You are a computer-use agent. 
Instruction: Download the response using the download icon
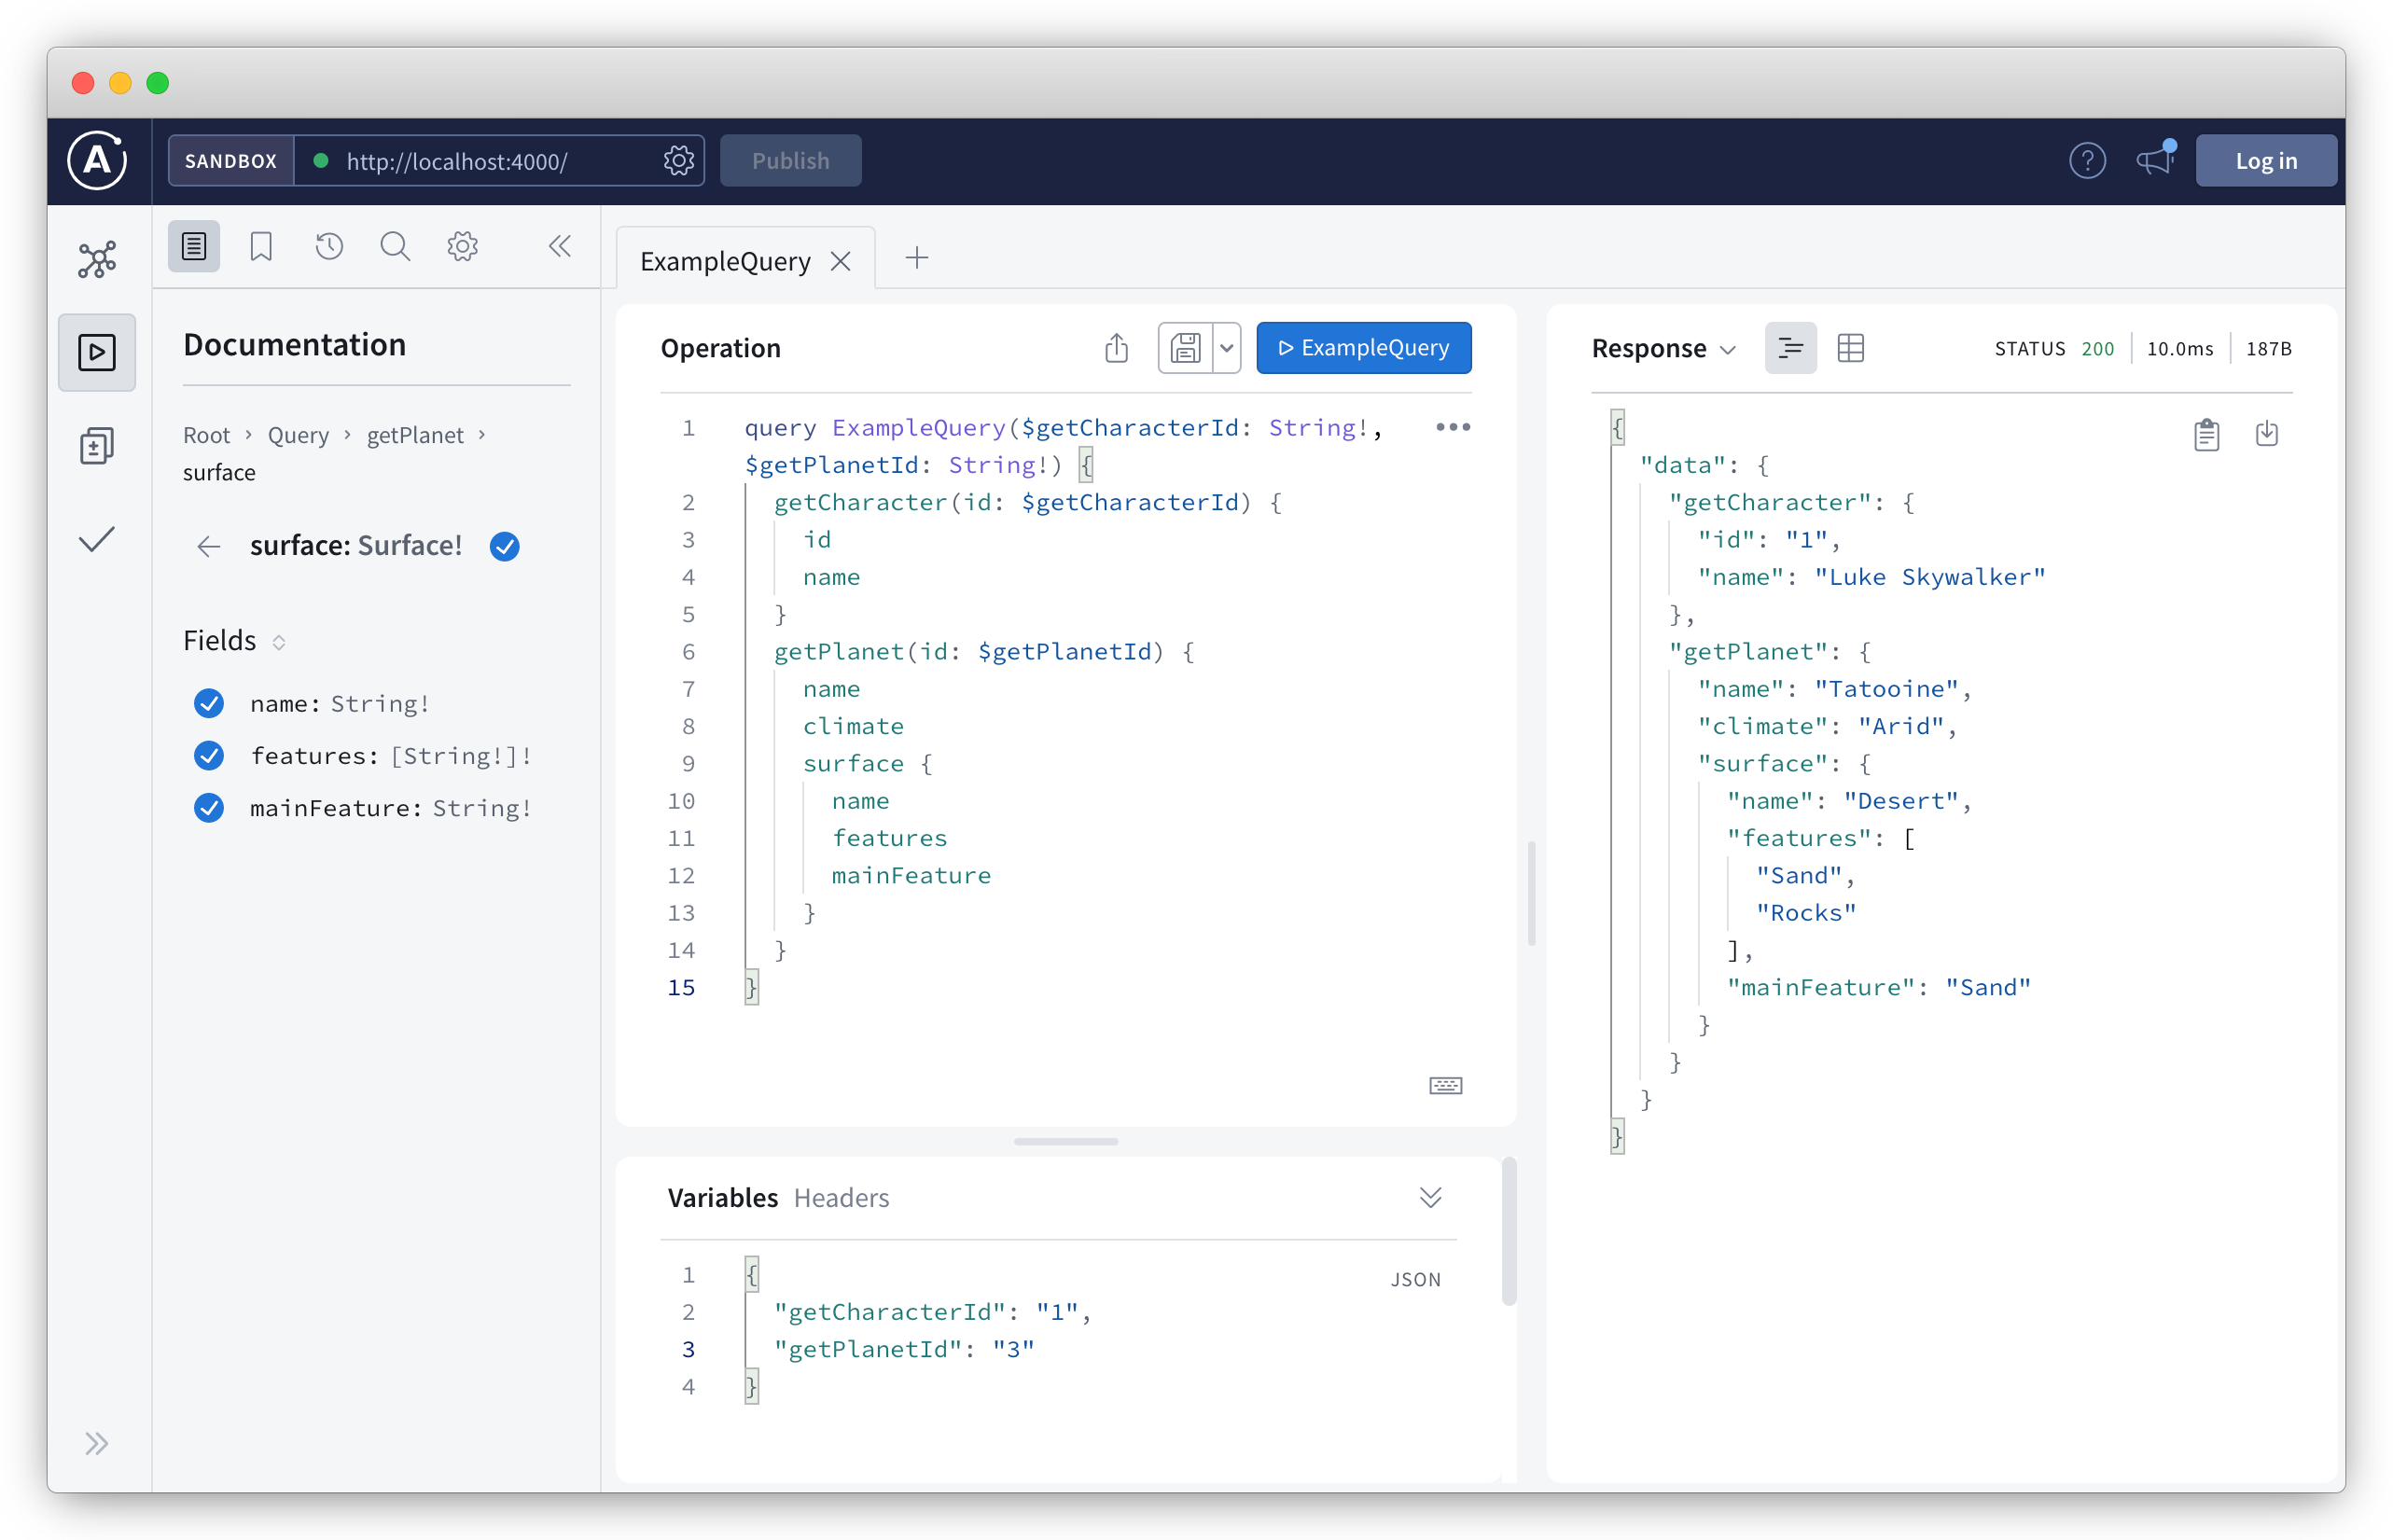click(2266, 434)
